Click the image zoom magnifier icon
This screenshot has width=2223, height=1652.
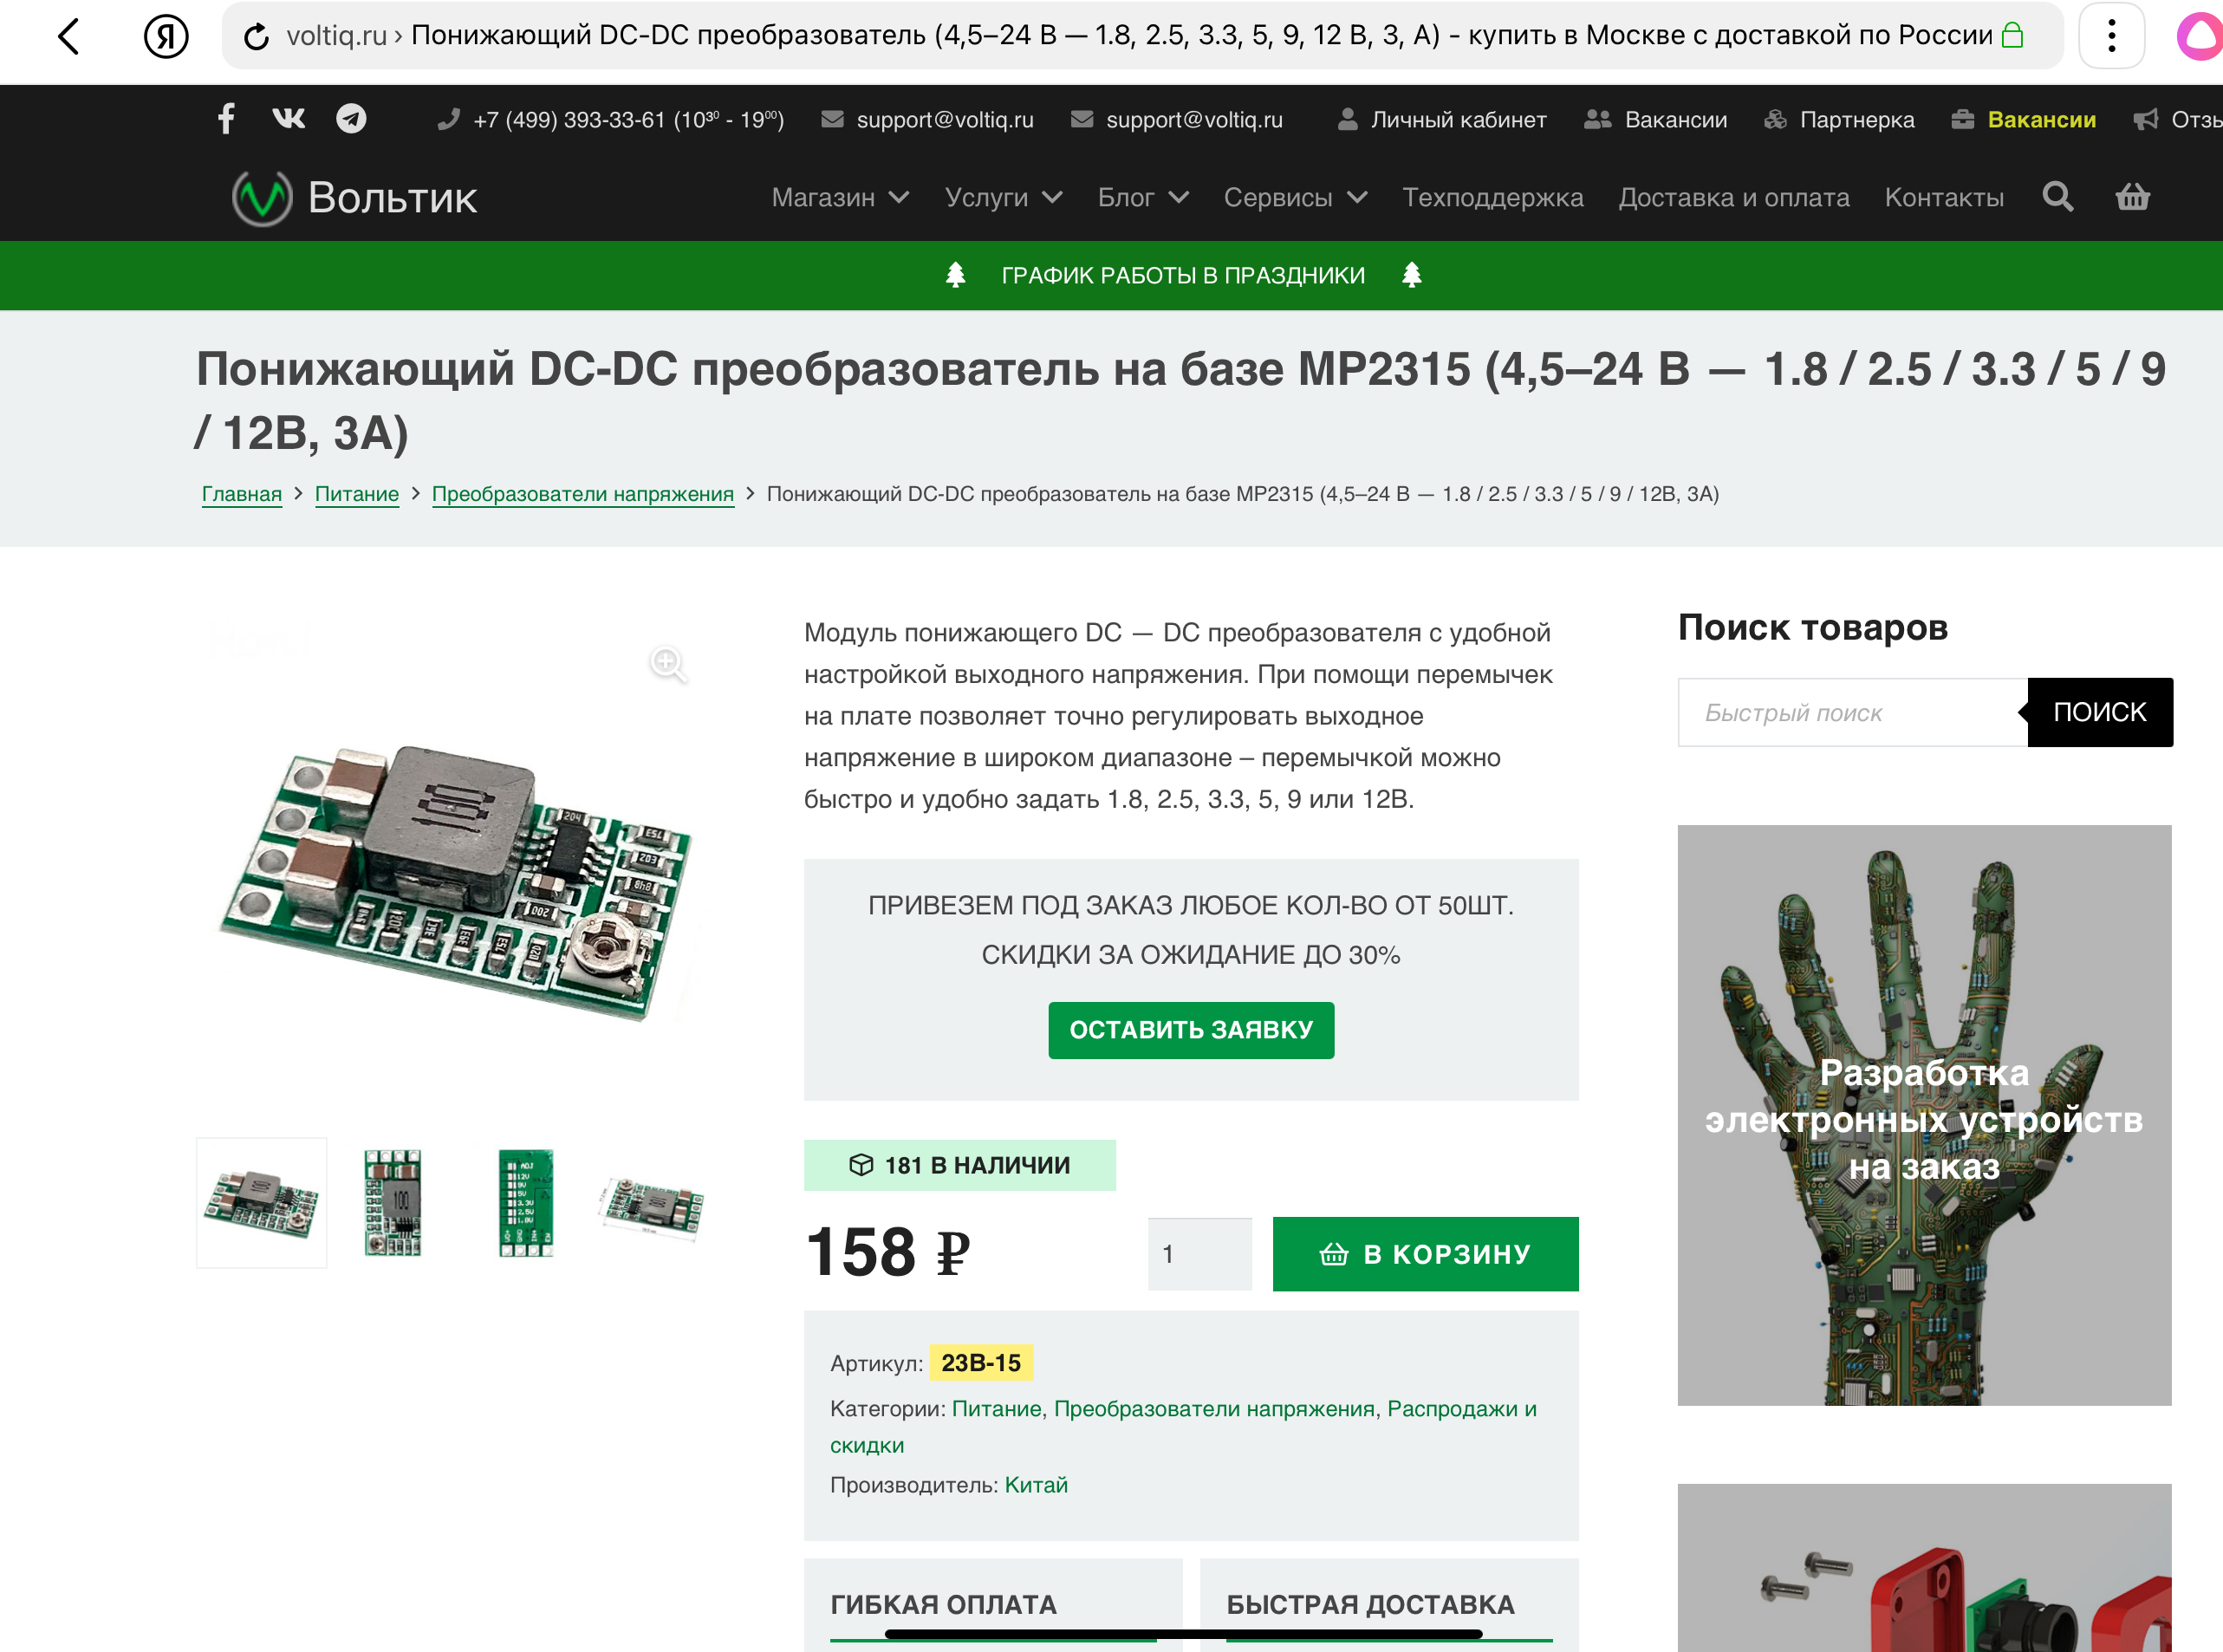point(667,663)
